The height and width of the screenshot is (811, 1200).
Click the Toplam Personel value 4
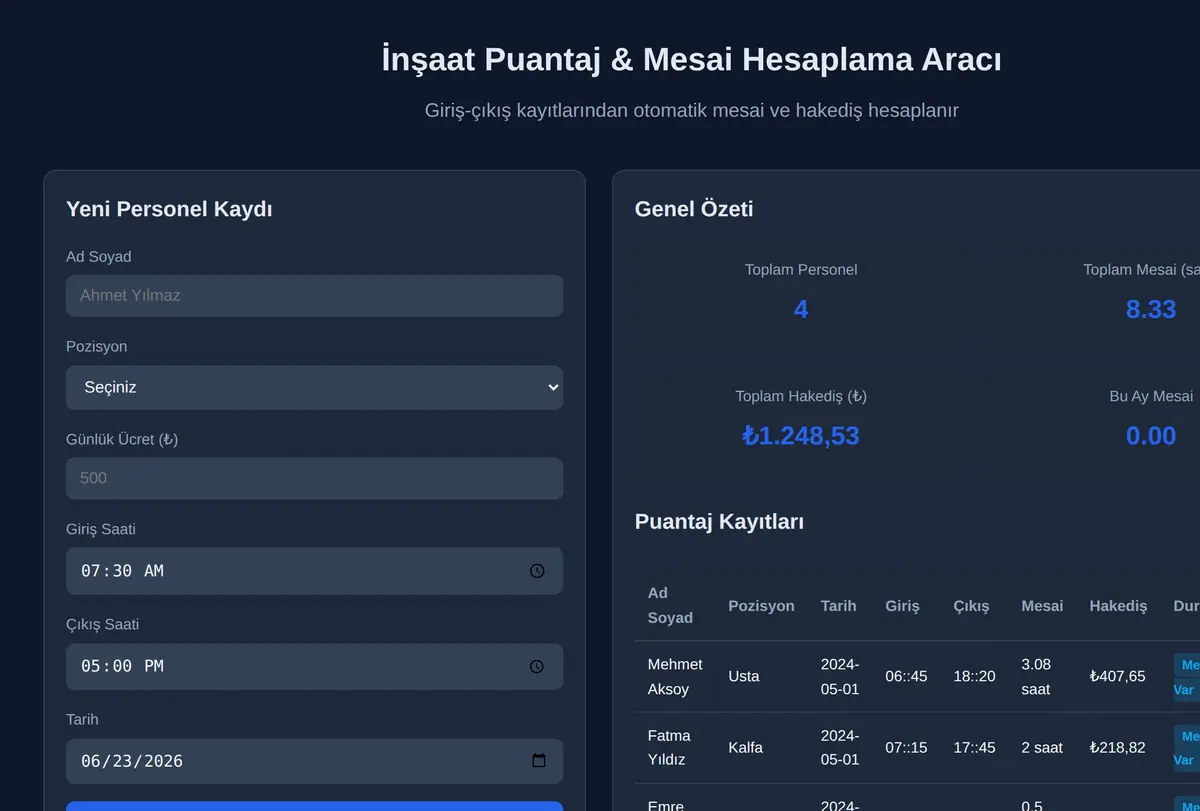[x=801, y=309]
